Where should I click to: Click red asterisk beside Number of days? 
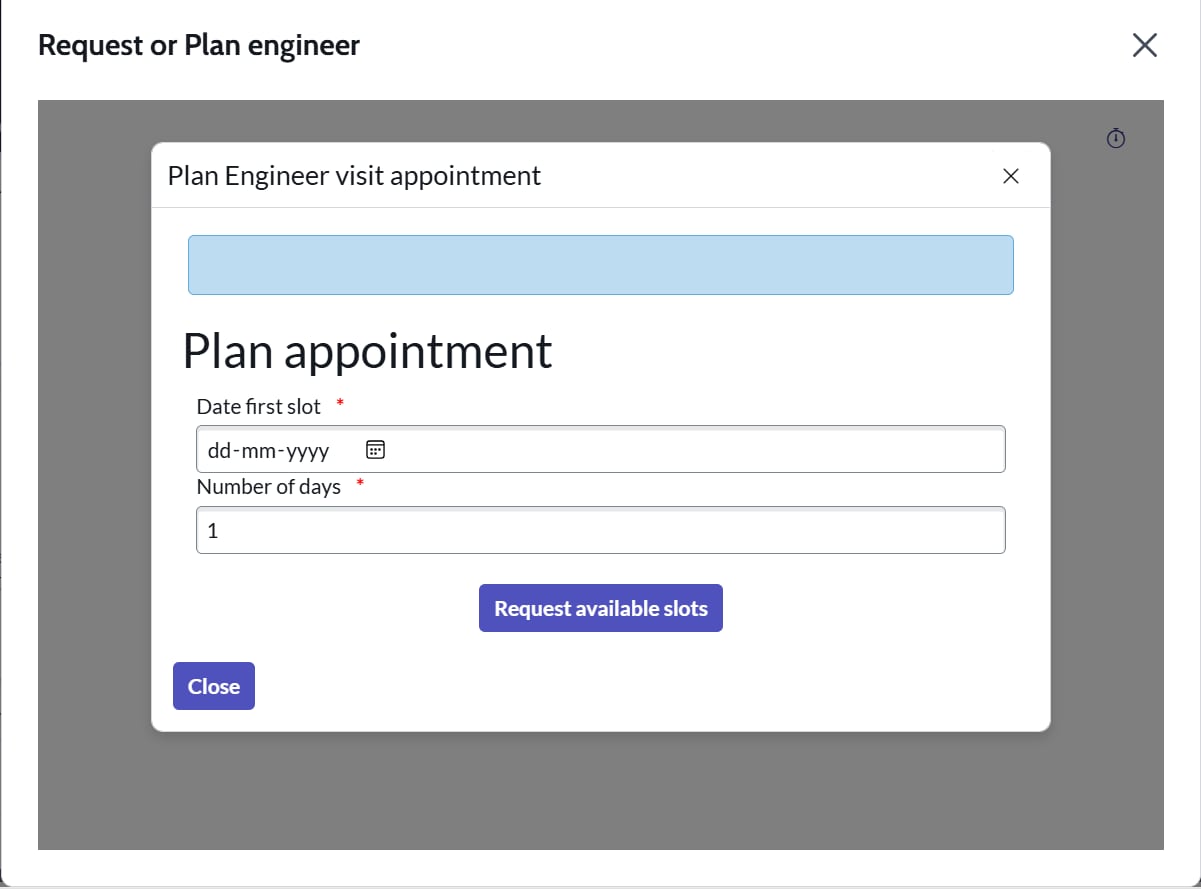[x=360, y=483]
